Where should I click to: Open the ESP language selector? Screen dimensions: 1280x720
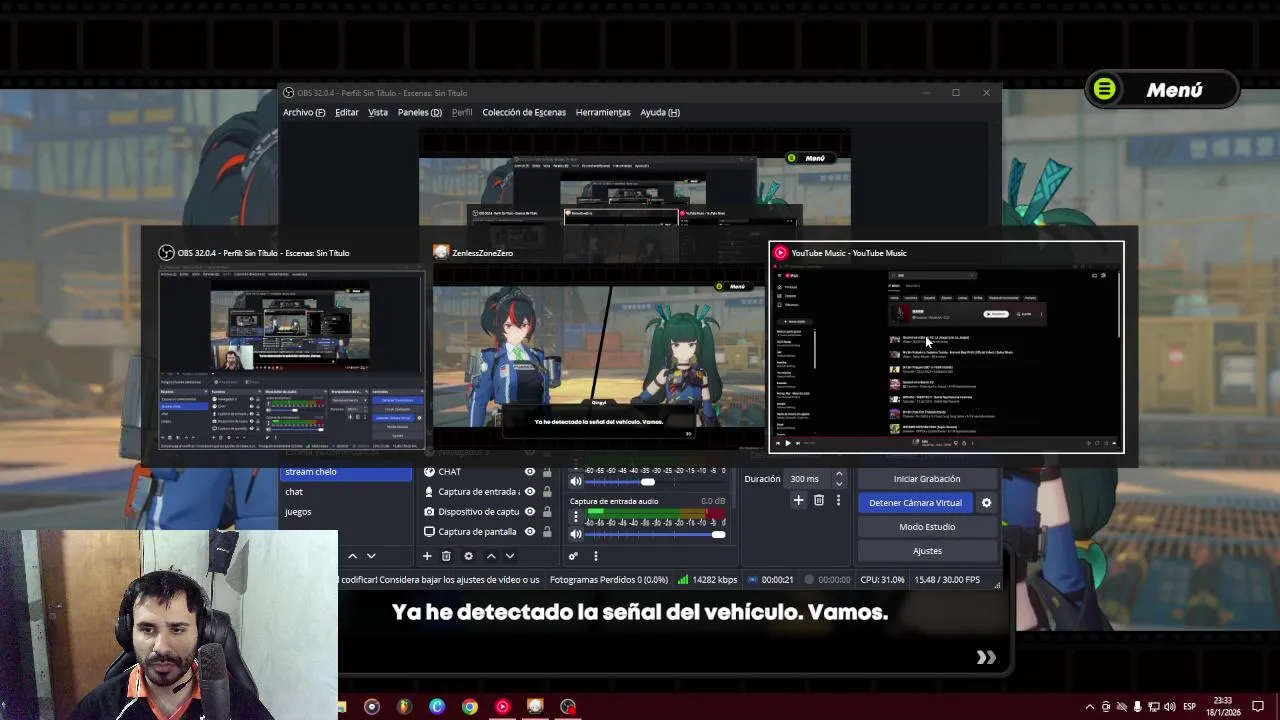point(1189,707)
